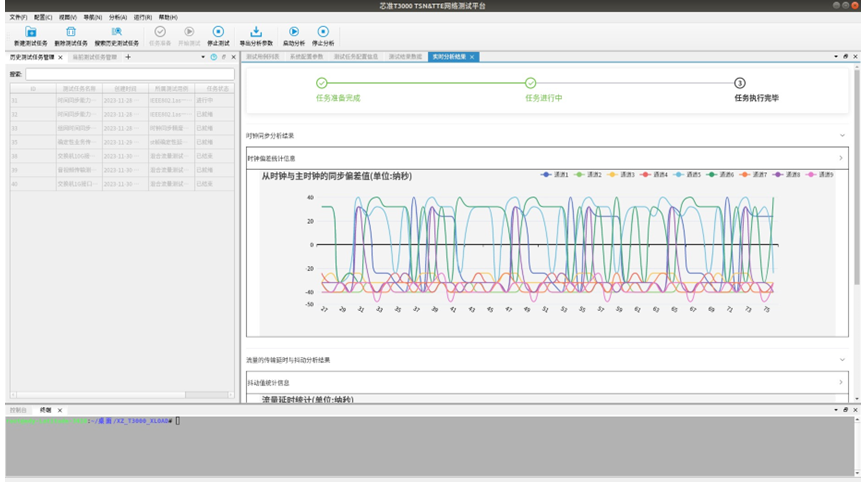The width and height of the screenshot is (866, 482).
Task: Switch to the 系统配置参数 tab
Action: (x=307, y=57)
